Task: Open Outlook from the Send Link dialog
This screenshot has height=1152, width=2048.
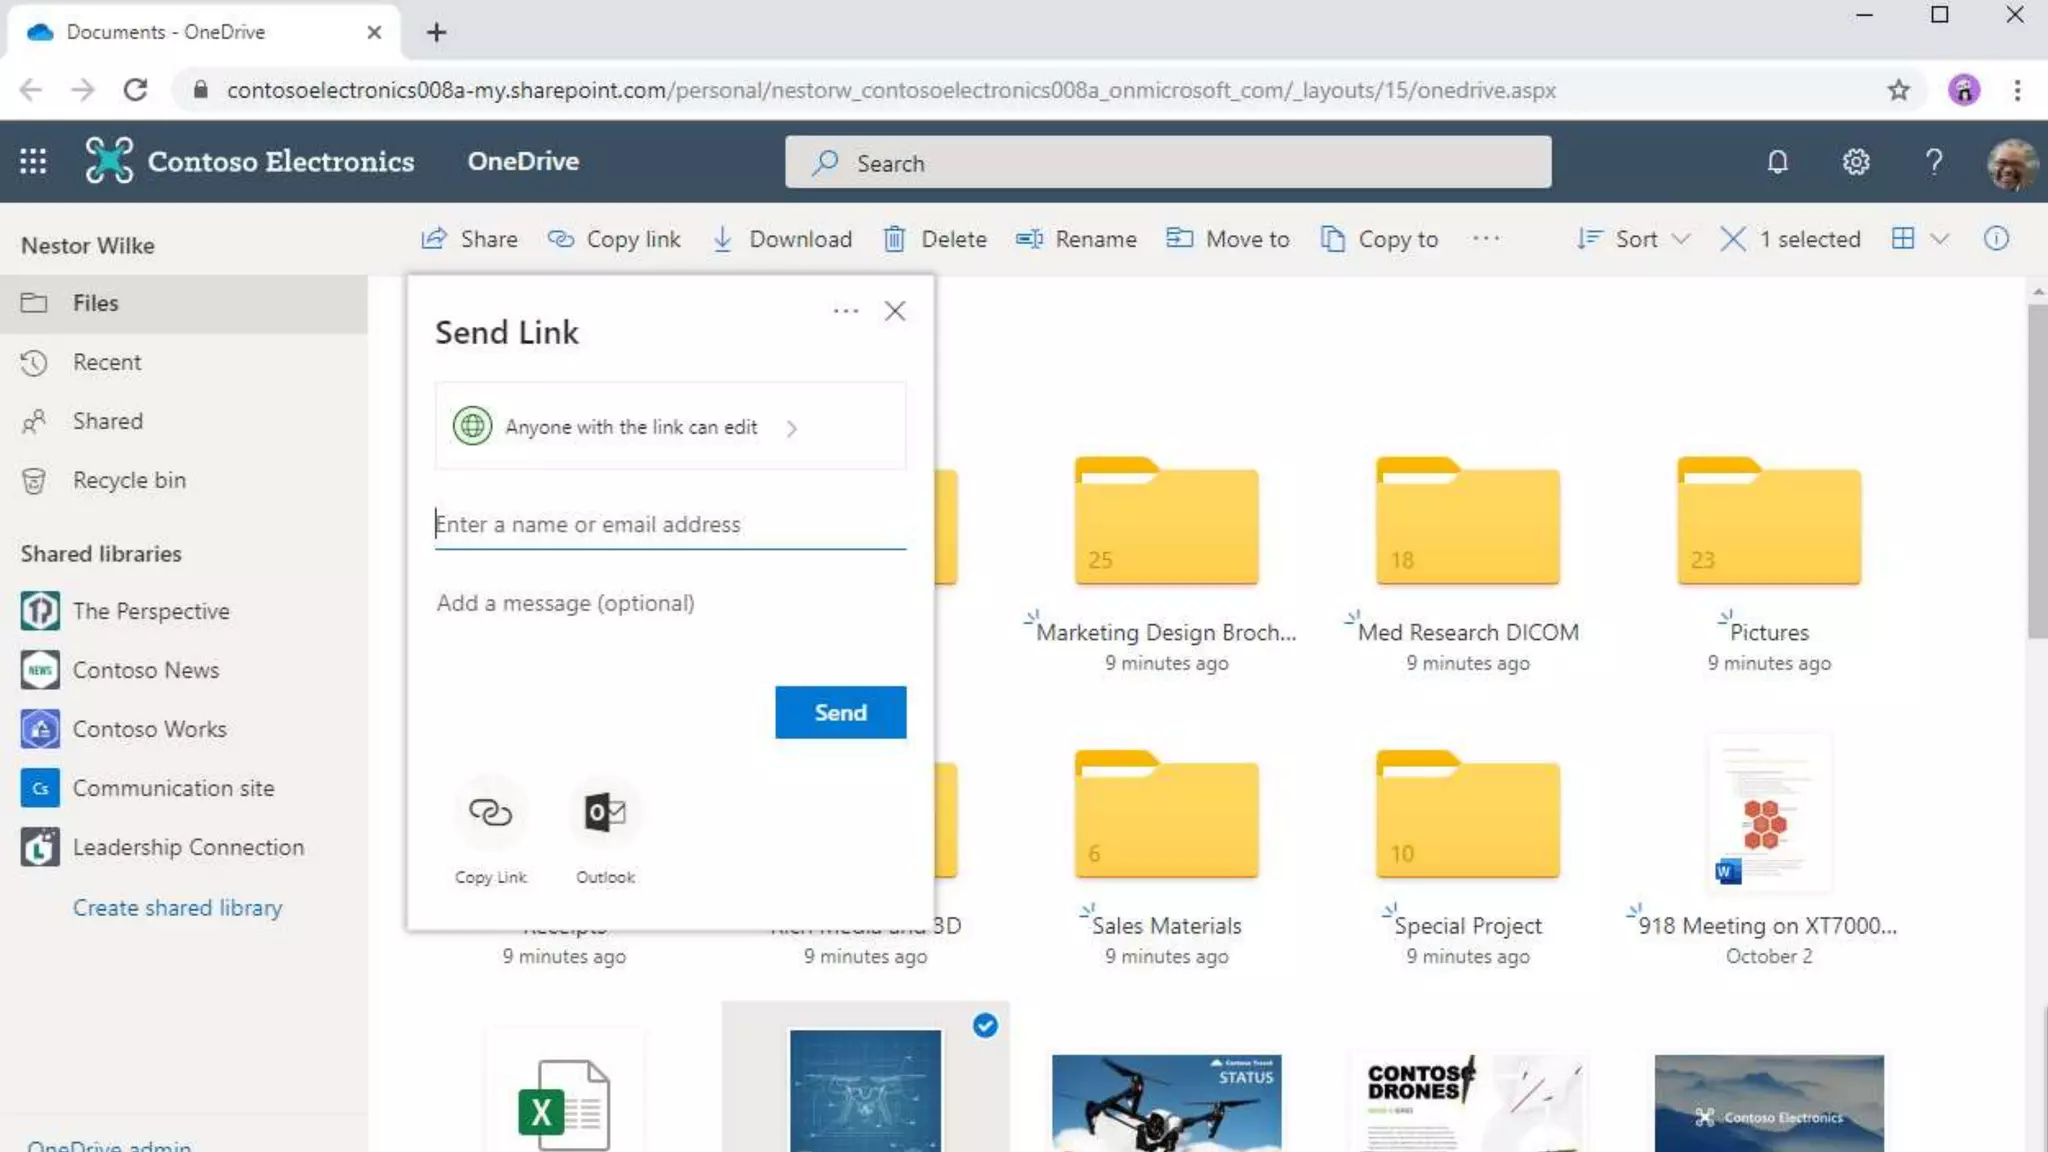Action: (x=605, y=812)
